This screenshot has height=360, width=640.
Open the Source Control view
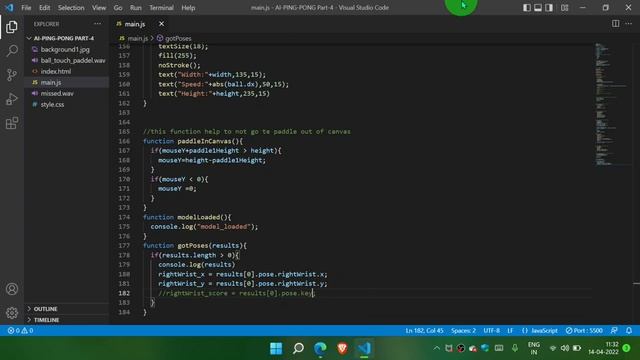(x=12, y=75)
